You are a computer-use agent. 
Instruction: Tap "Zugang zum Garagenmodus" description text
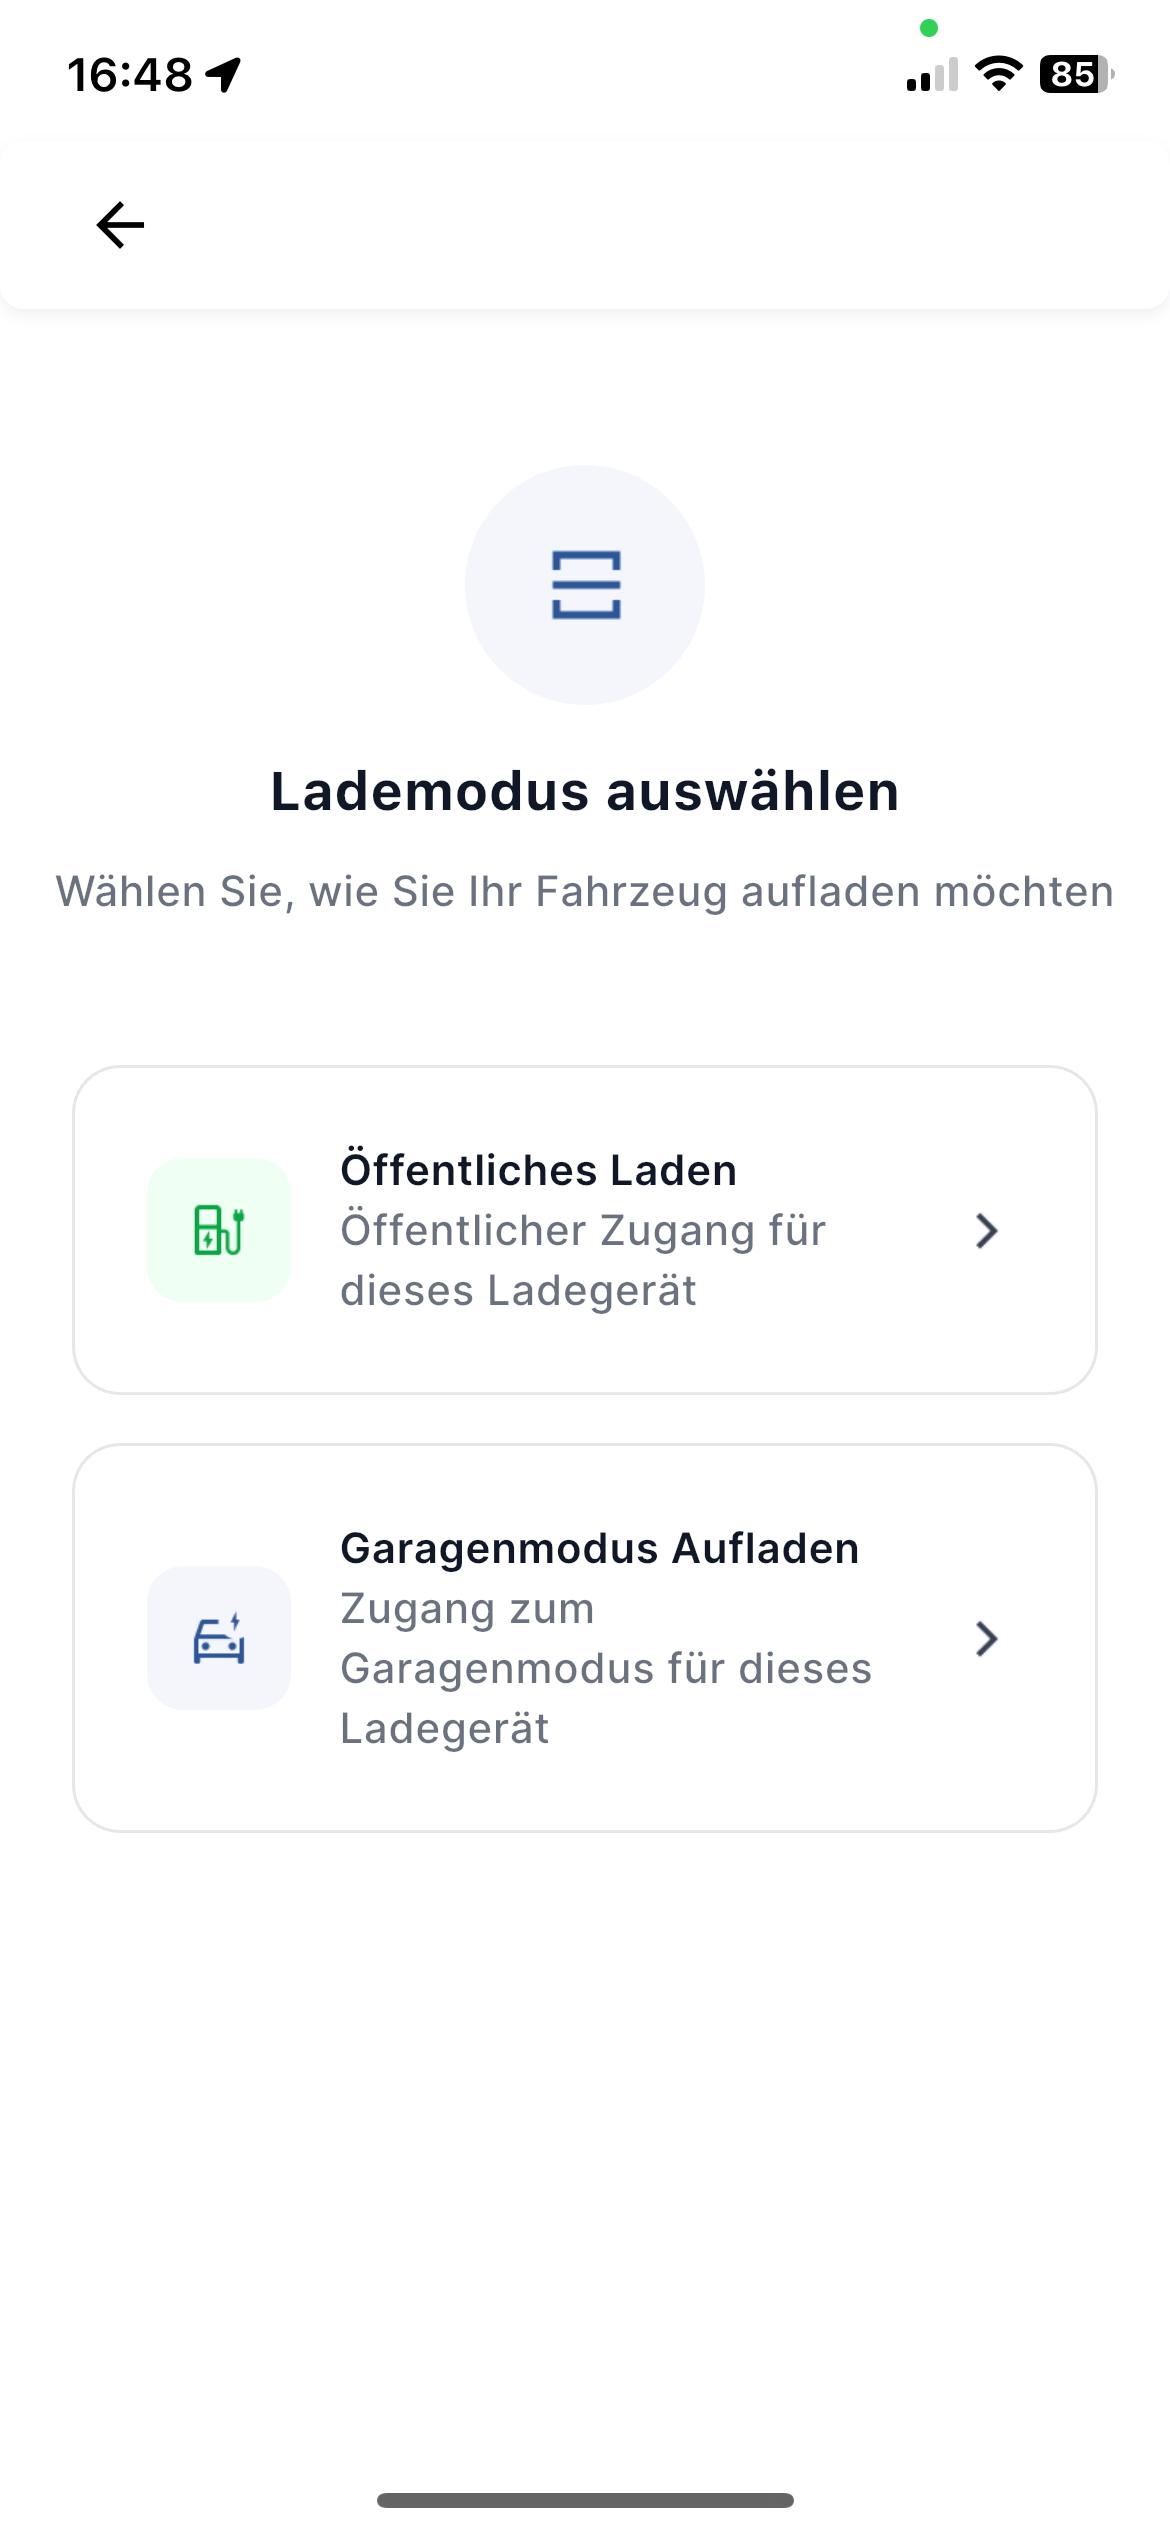(x=605, y=1668)
